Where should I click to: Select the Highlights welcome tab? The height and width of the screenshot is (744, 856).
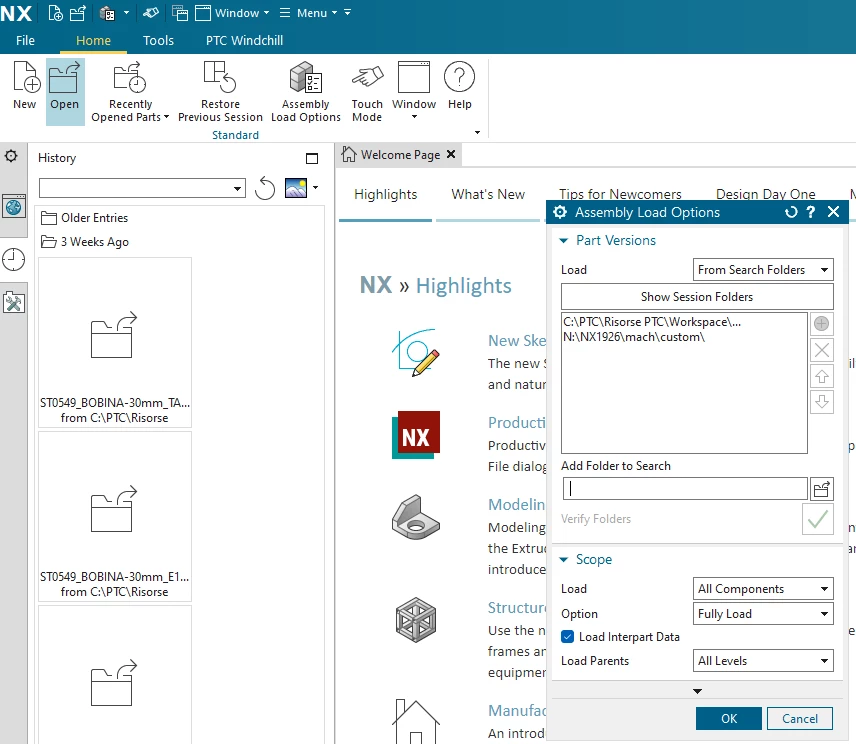[x=385, y=194]
